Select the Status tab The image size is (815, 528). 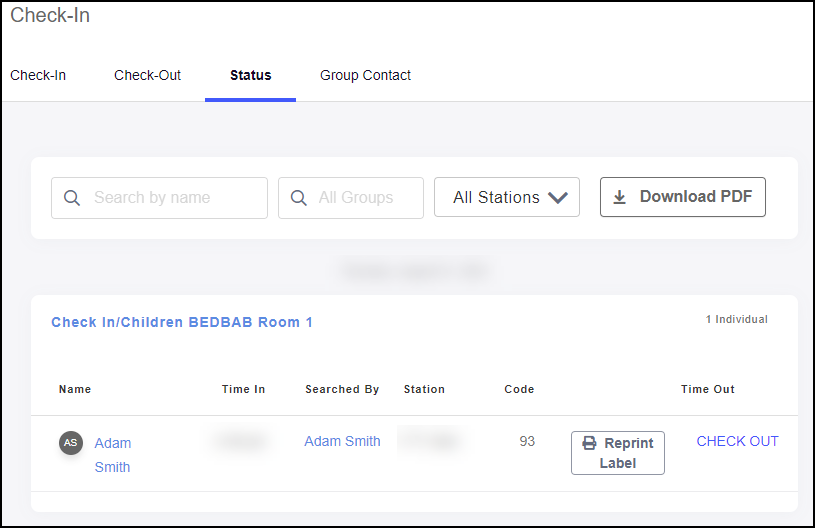click(250, 75)
